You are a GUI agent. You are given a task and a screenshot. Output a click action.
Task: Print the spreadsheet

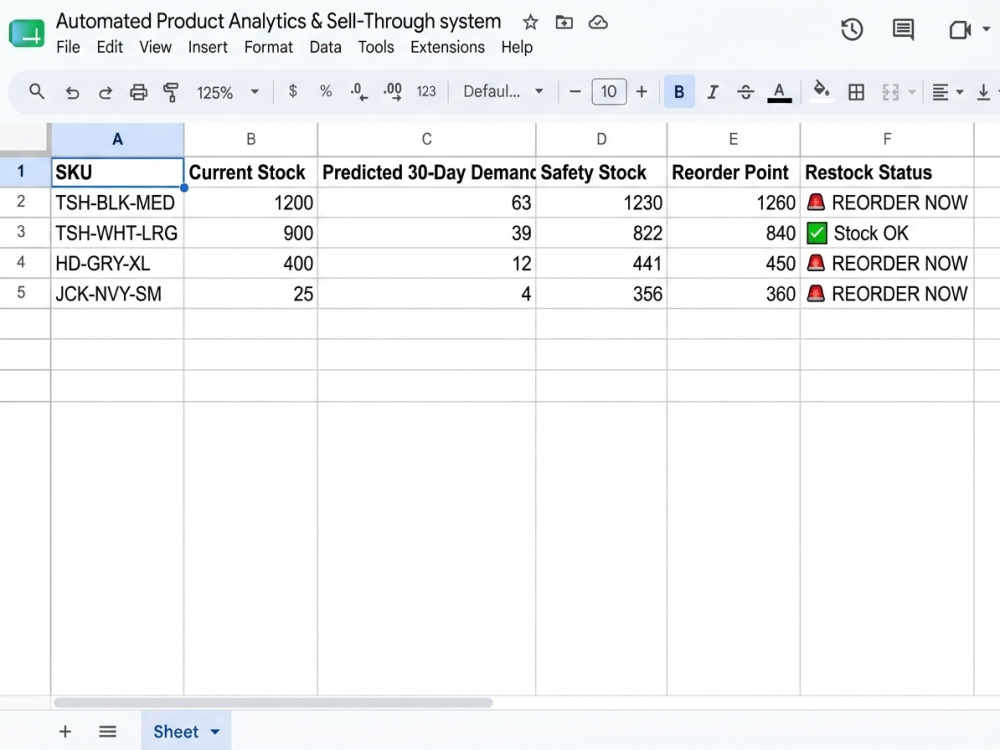(x=138, y=93)
